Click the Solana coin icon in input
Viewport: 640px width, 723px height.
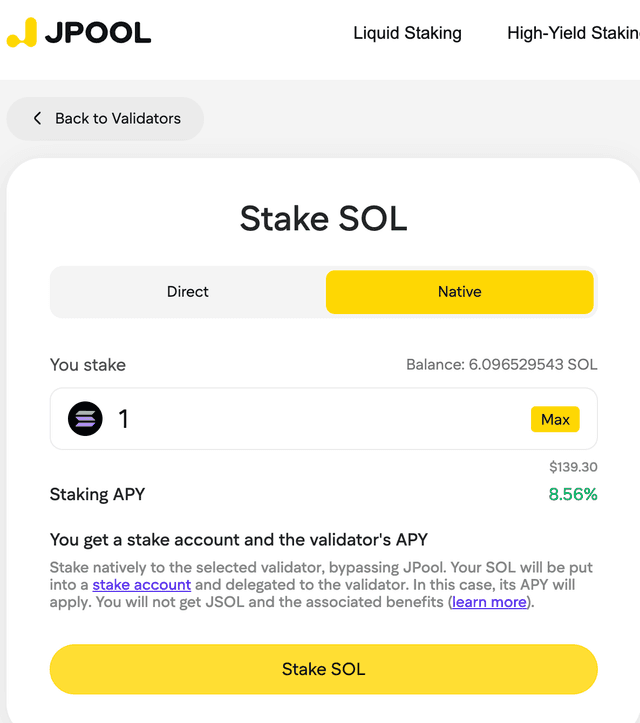(x=85, y=419)
